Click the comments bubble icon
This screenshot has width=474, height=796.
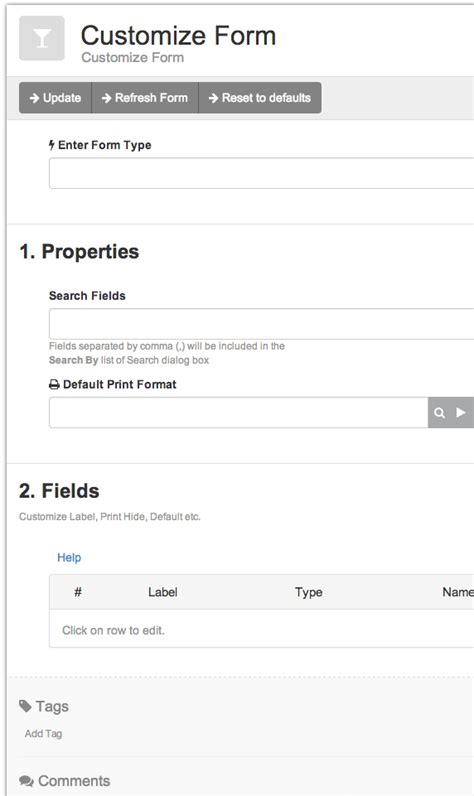pyautogui.click(x=26, y=781)
